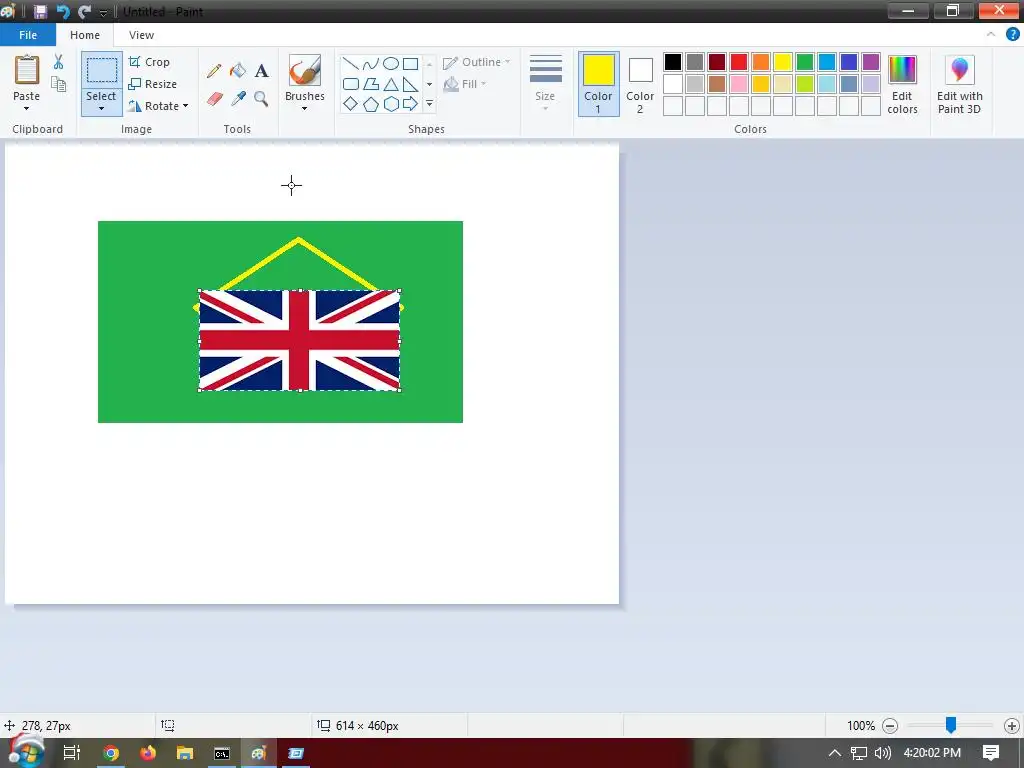
Task: Pick the Eraser tool
Action: coord(214,99)
